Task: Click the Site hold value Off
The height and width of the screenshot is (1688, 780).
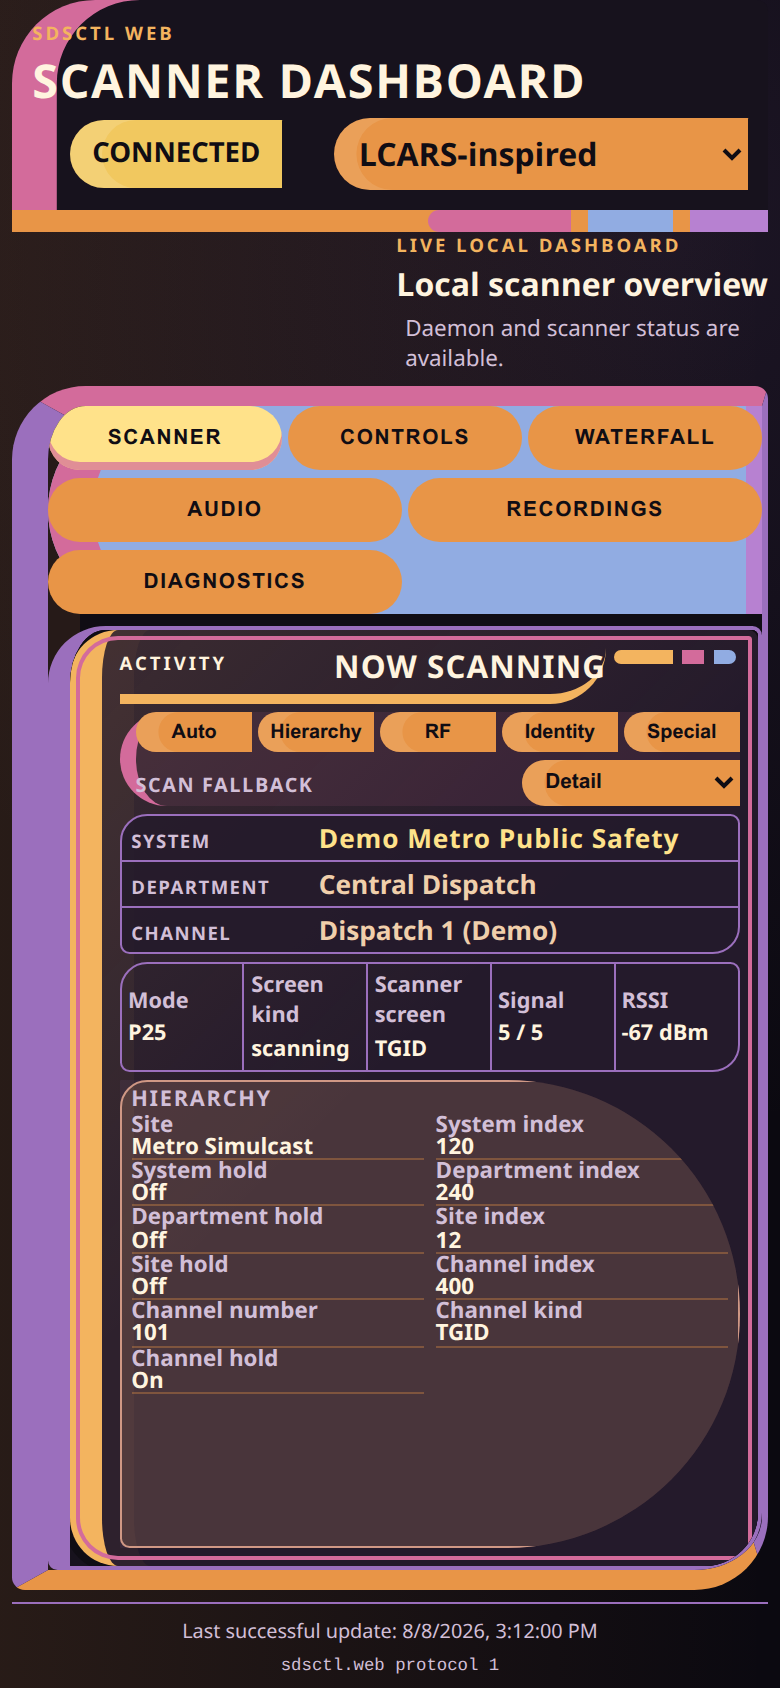Action: click(150, 1286)
